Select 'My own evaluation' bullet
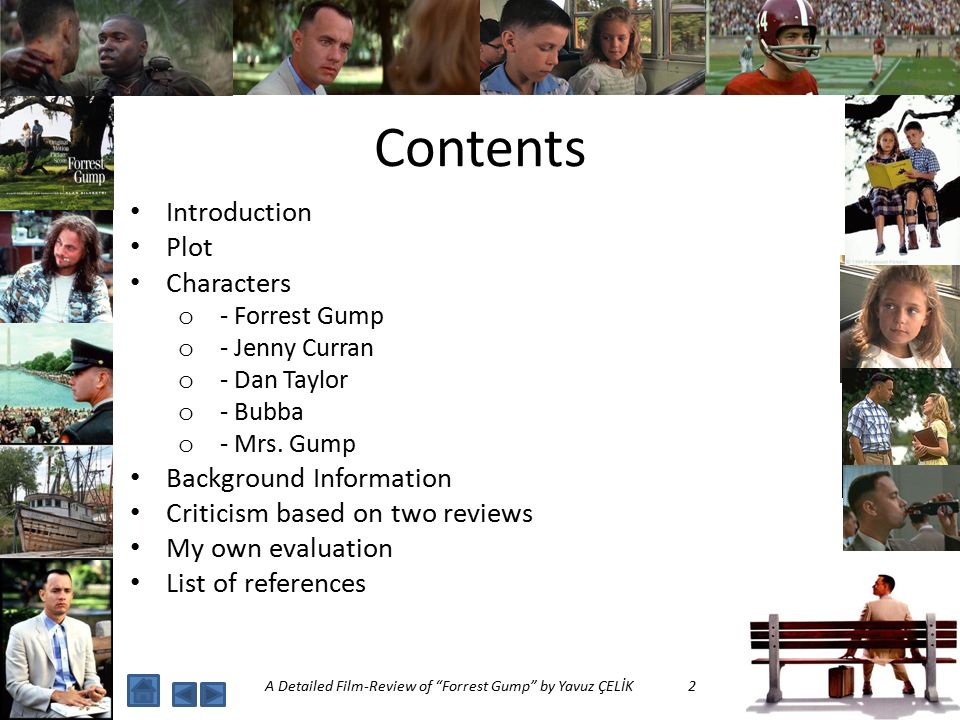Screen dimensions: 960x720 (279, 549)
